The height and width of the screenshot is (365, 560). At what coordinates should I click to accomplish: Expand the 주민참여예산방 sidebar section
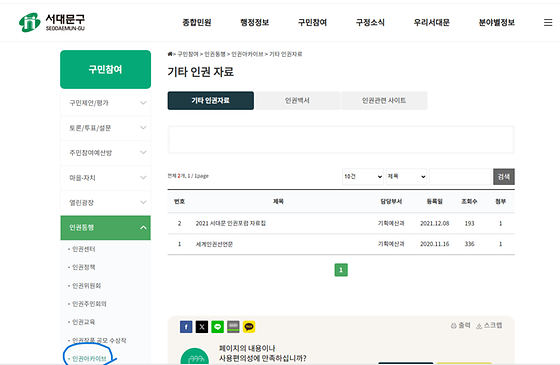pos(105,153)
